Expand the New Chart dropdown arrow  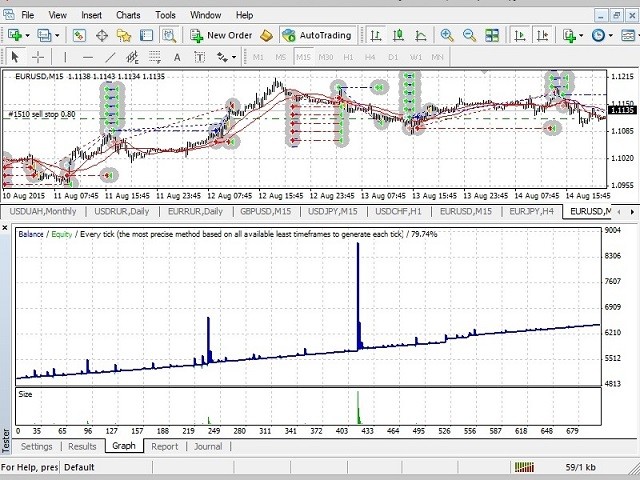pos(27,36)
